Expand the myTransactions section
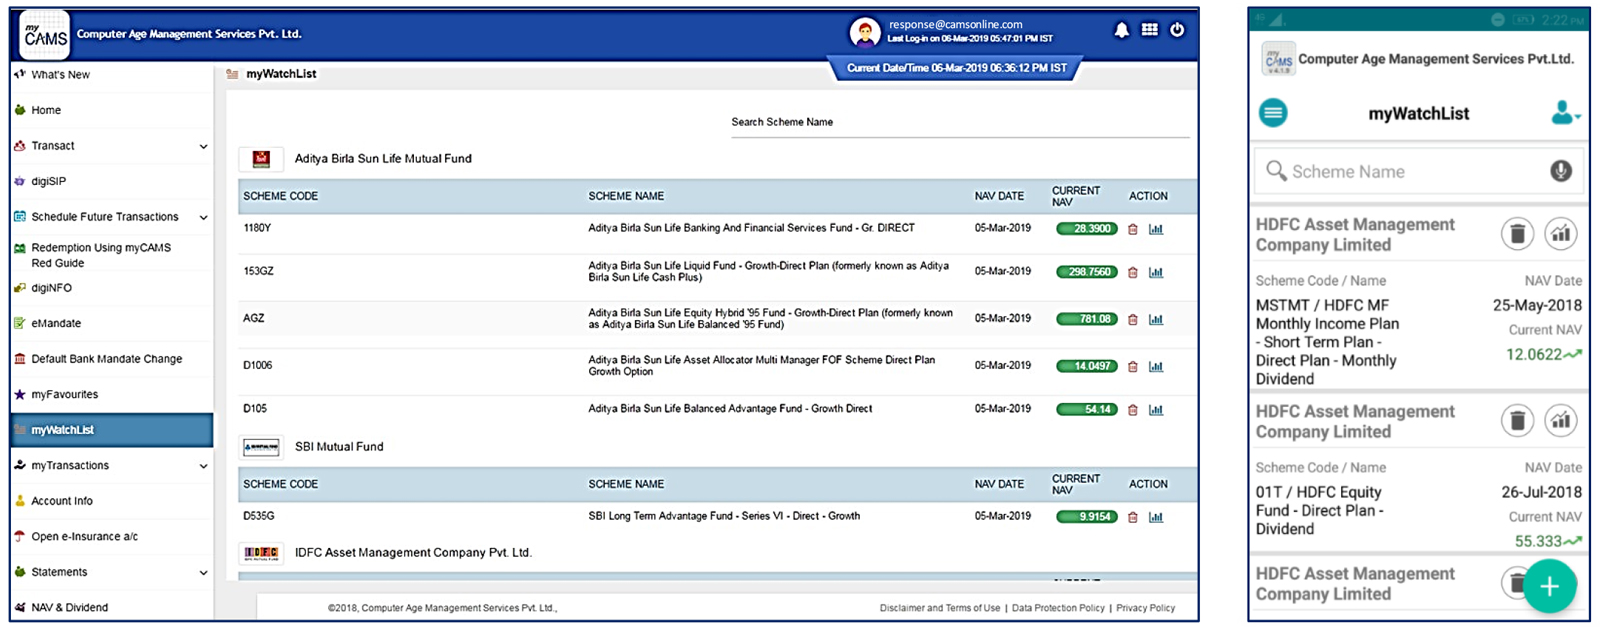1600x630 pixels. (203, 466)
